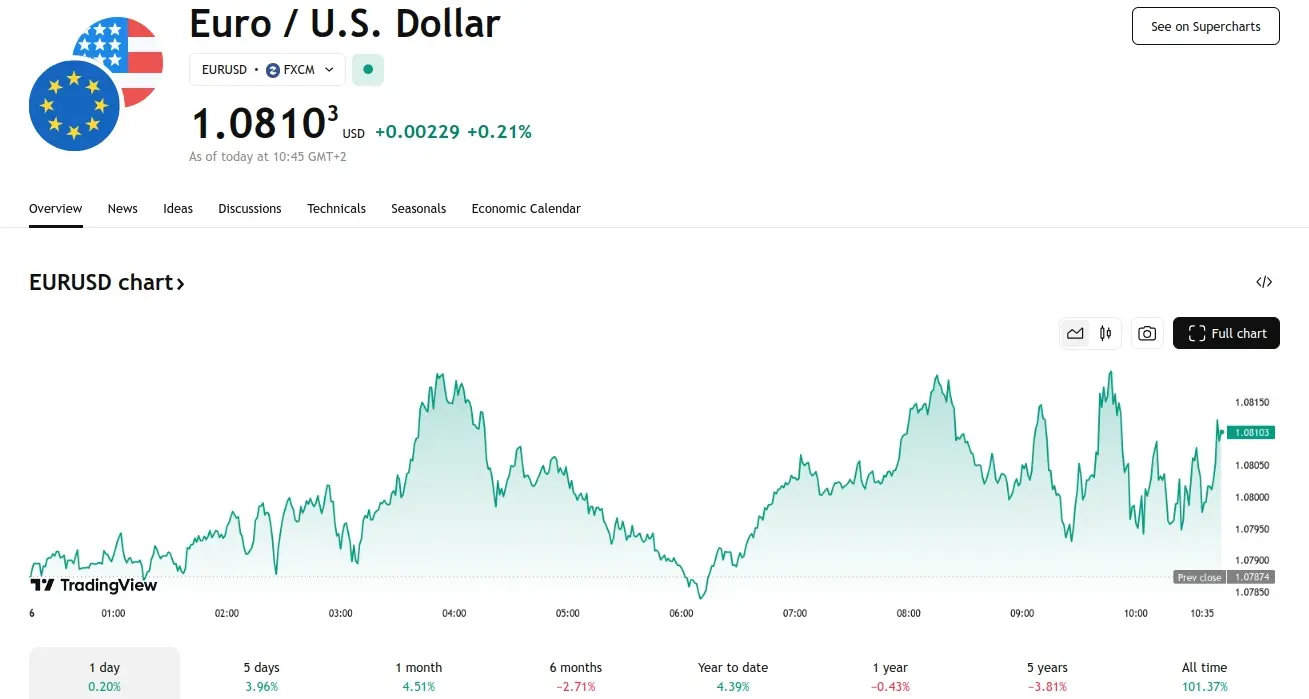The width and height of the screenshot is (1309, 699).
Task: Click the green market status indicator
Action: tap(368, 70)
